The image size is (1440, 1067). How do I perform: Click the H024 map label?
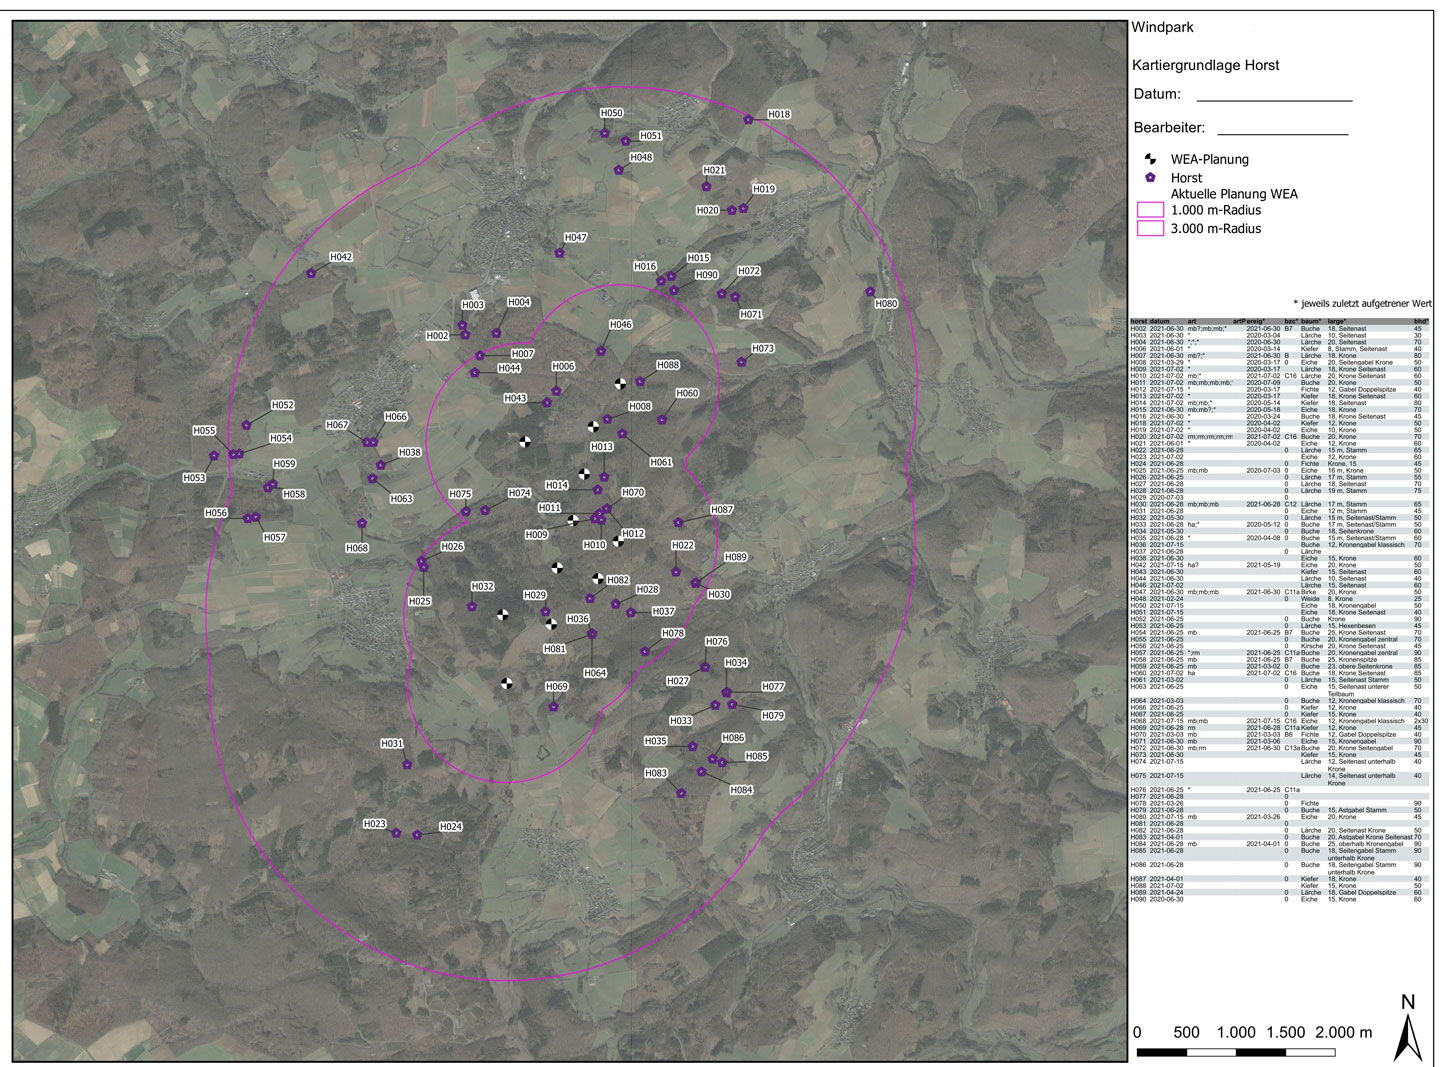(x=451, y=827)
